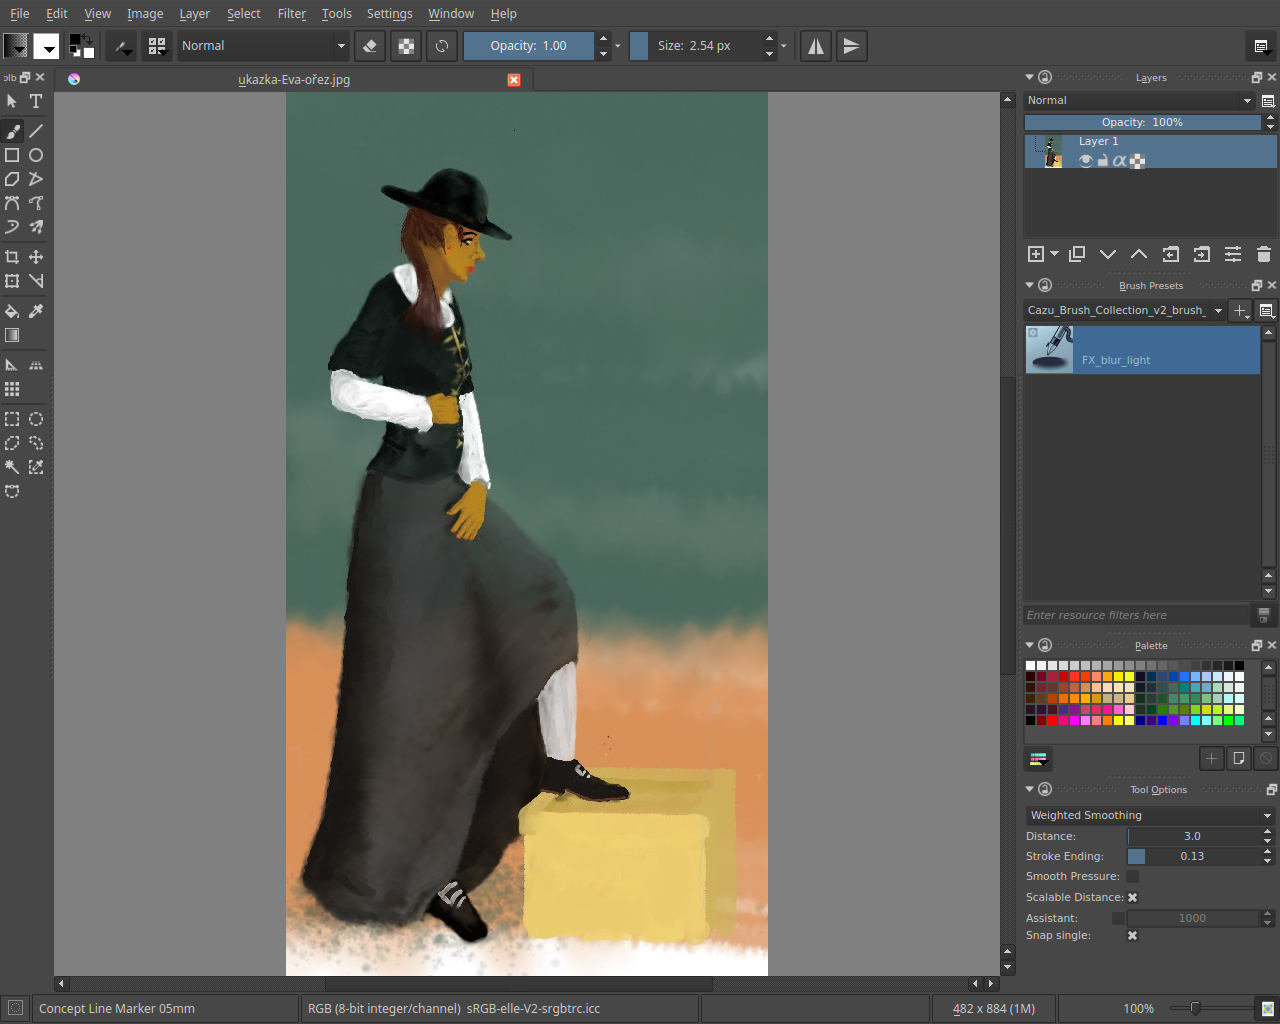Uncheck the Scalable Distance option
The width and height of the screenshot is (1280, 1024).
(1132, 897)
